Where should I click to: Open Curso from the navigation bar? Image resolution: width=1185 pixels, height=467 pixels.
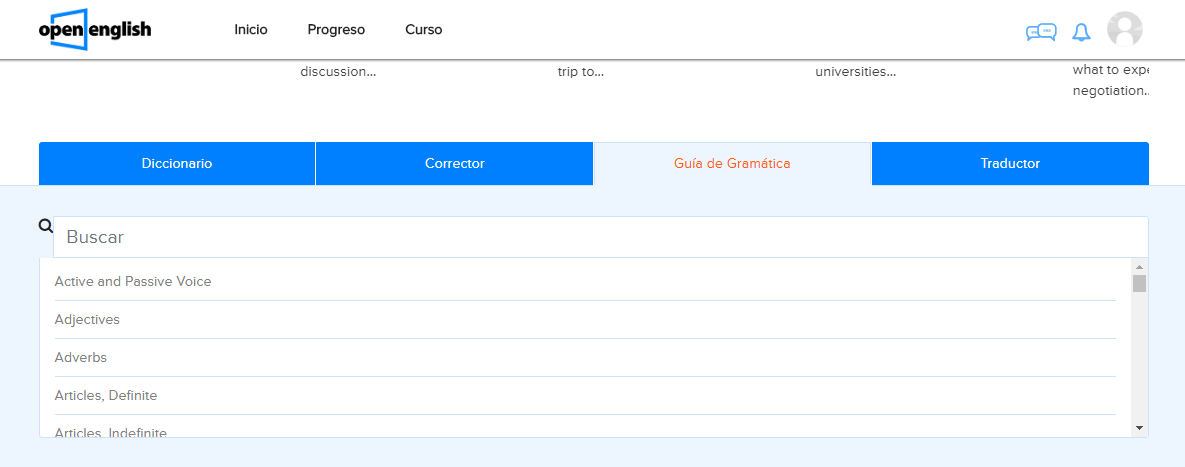coord(424,30)
